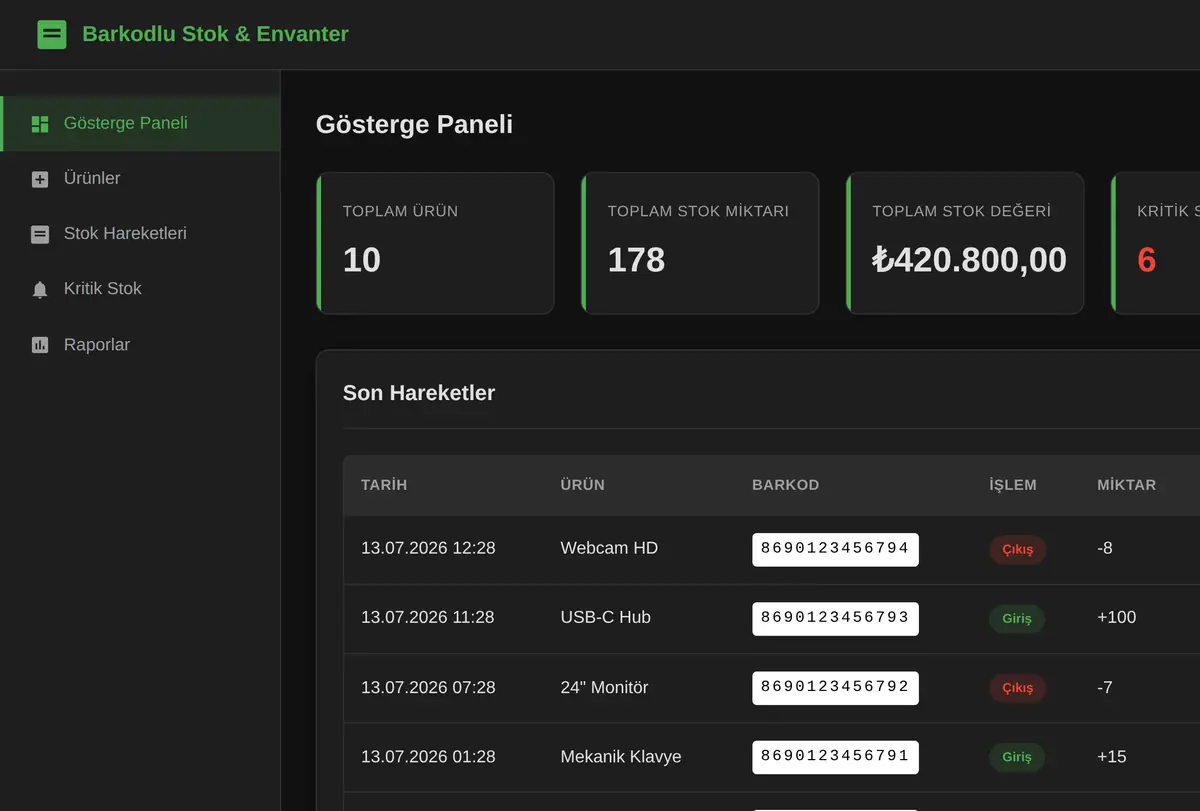This screenshot has height=811, width=1200.
Task: Click the date 13.07.2026 12:28
Action: point(428,548)
